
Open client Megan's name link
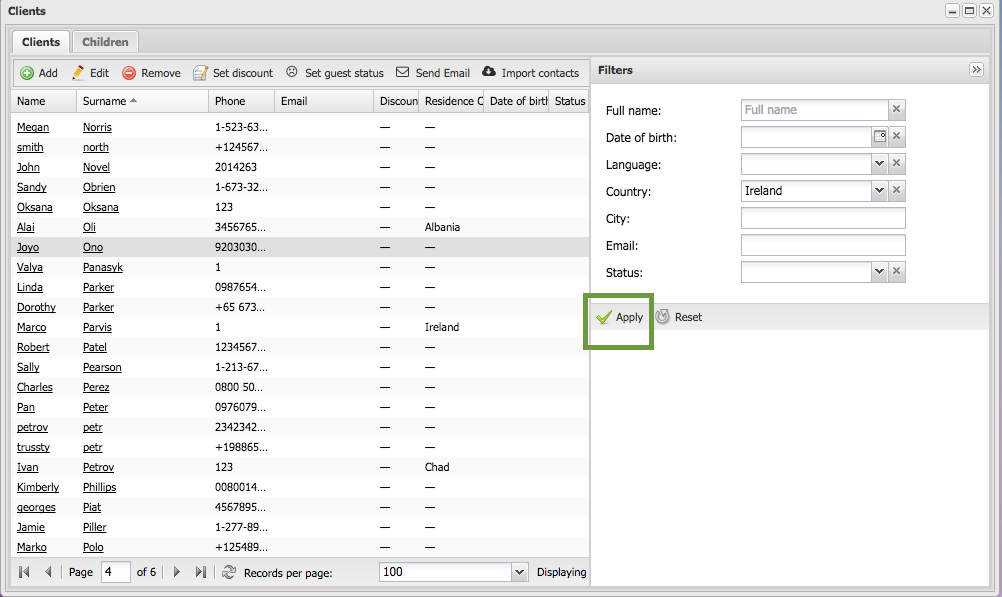[x=33, y=127]
